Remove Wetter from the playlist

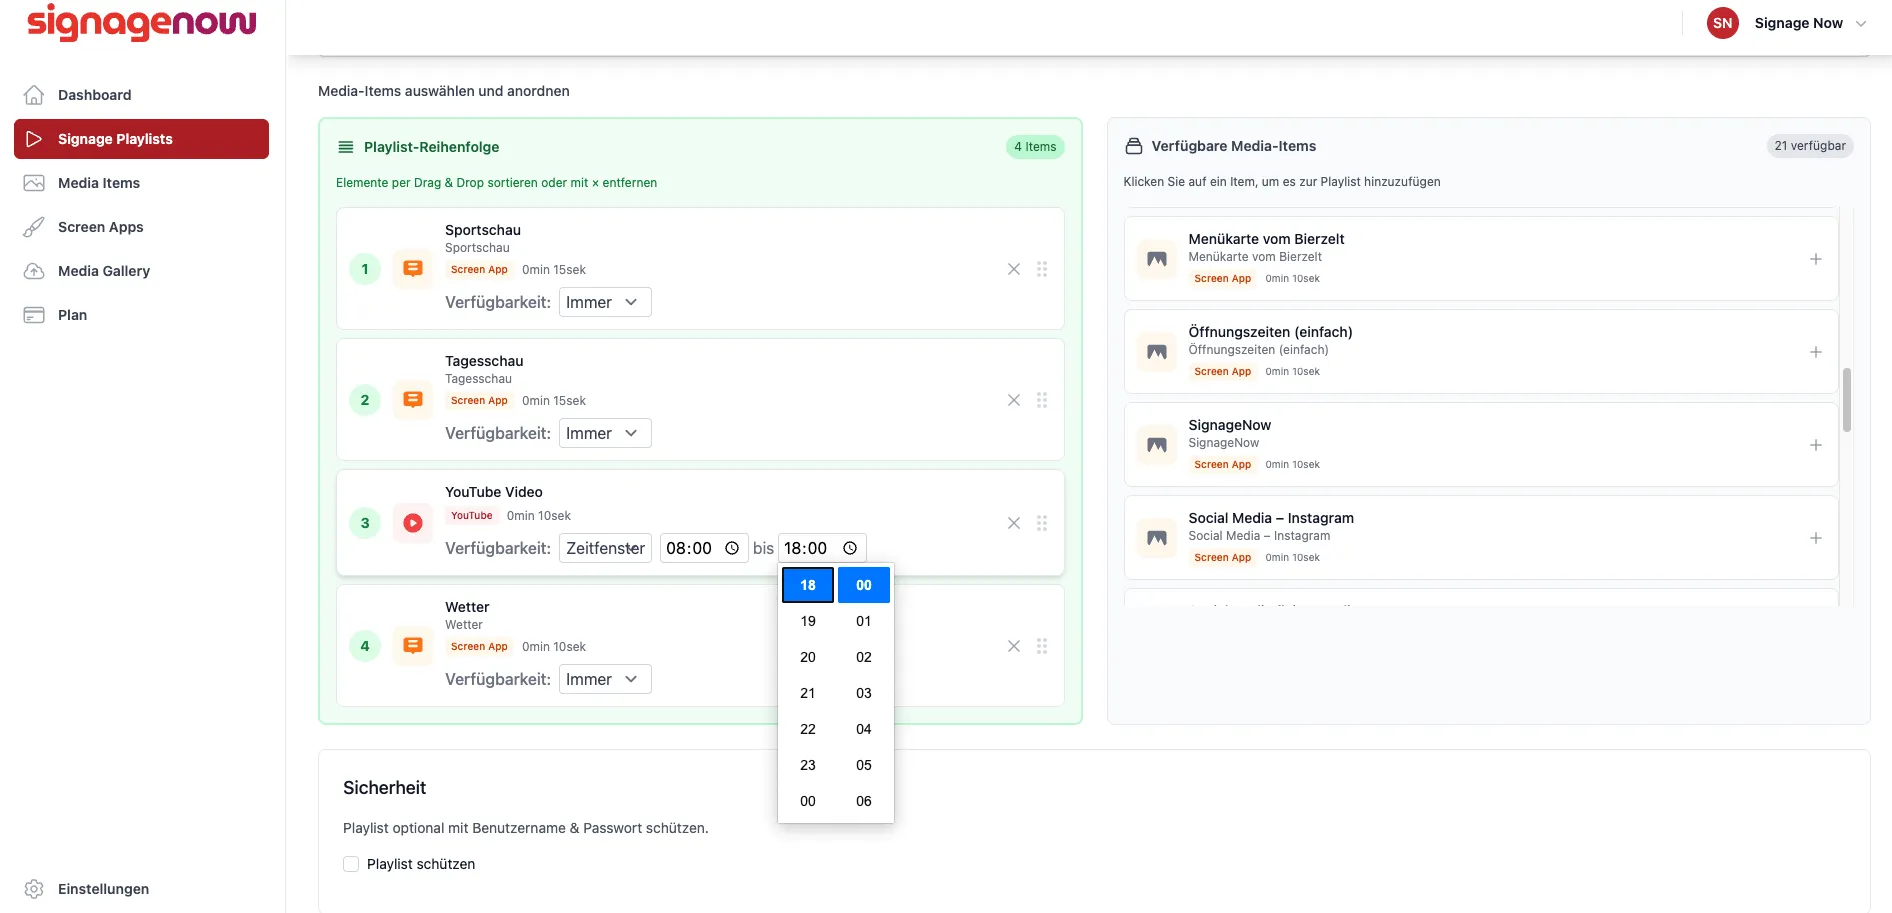click(x=1014, y=646)
